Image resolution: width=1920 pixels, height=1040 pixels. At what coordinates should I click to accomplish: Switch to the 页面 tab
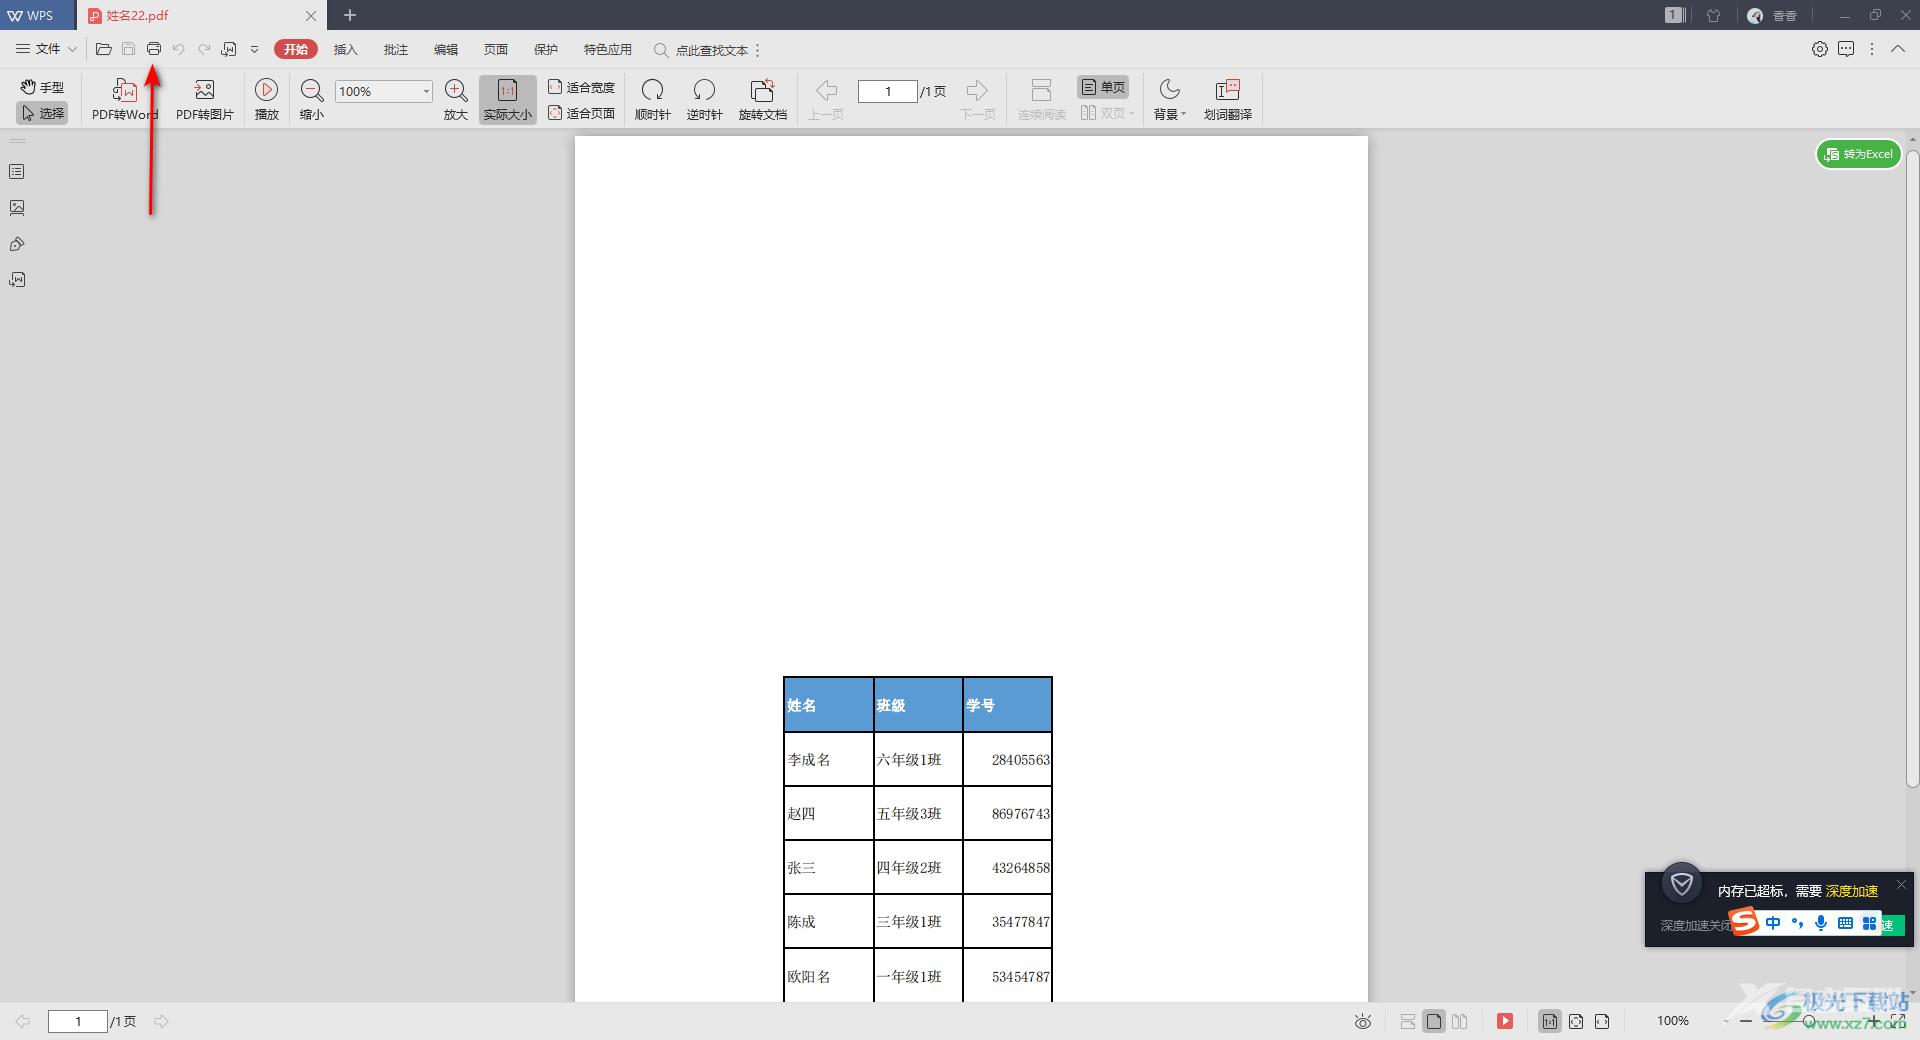[496, 49]
